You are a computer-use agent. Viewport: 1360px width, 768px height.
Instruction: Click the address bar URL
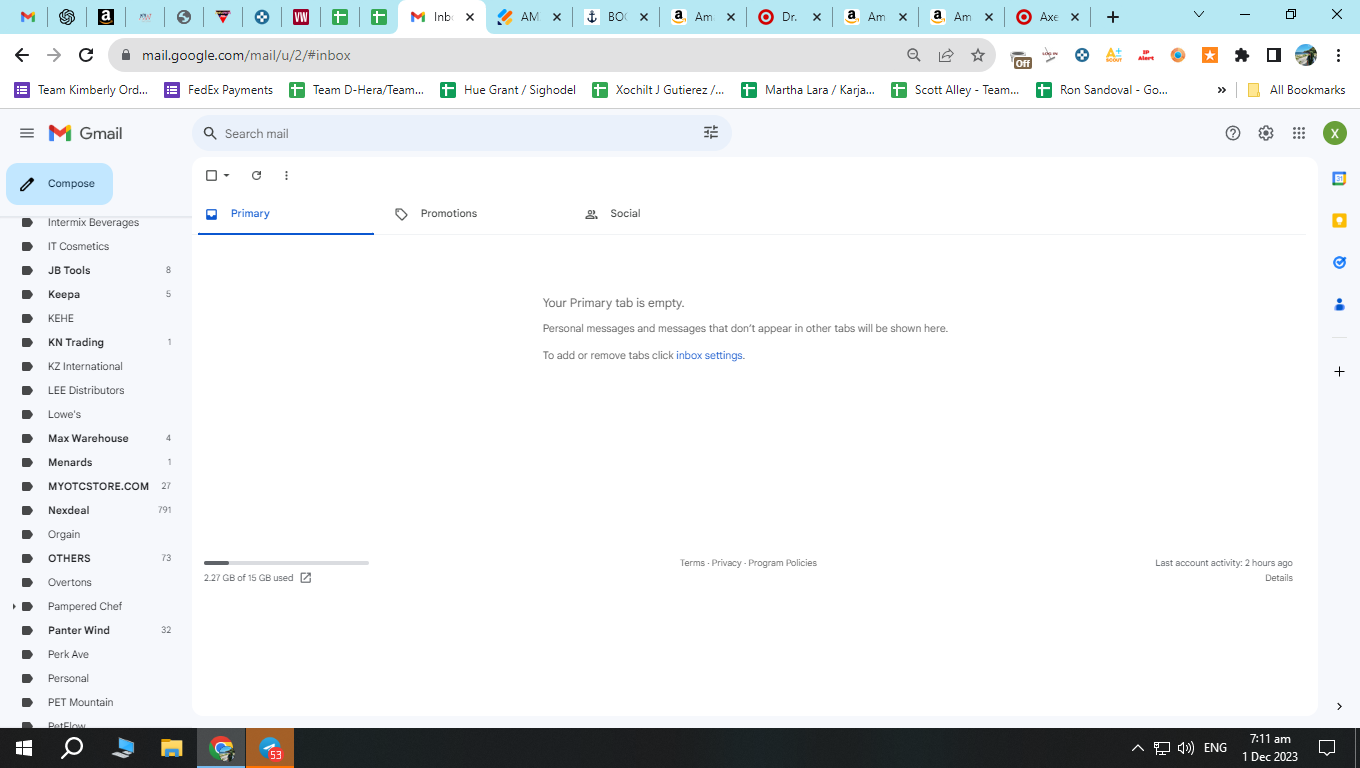(x=246, y=55)
